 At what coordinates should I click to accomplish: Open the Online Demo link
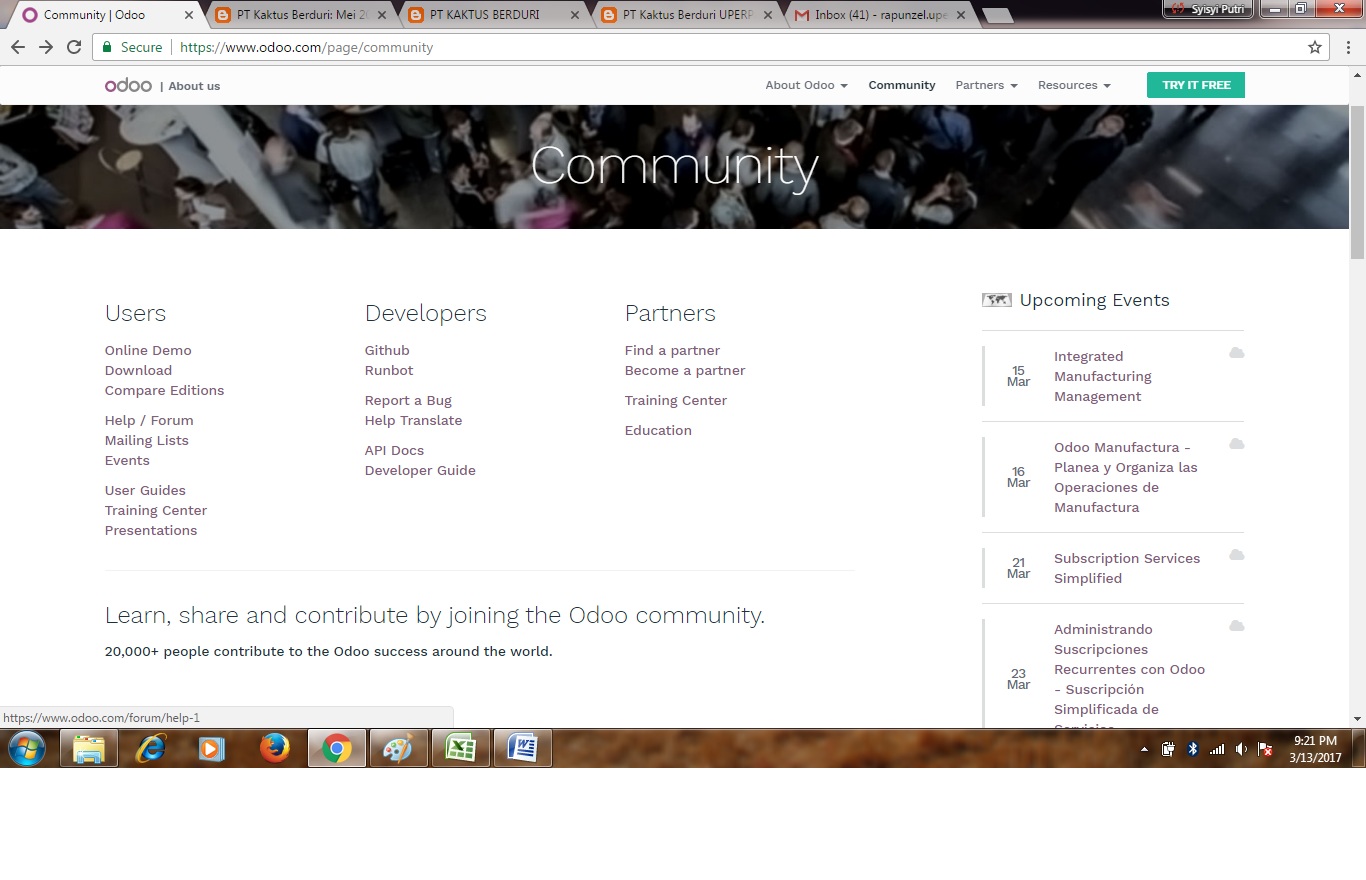148,350
